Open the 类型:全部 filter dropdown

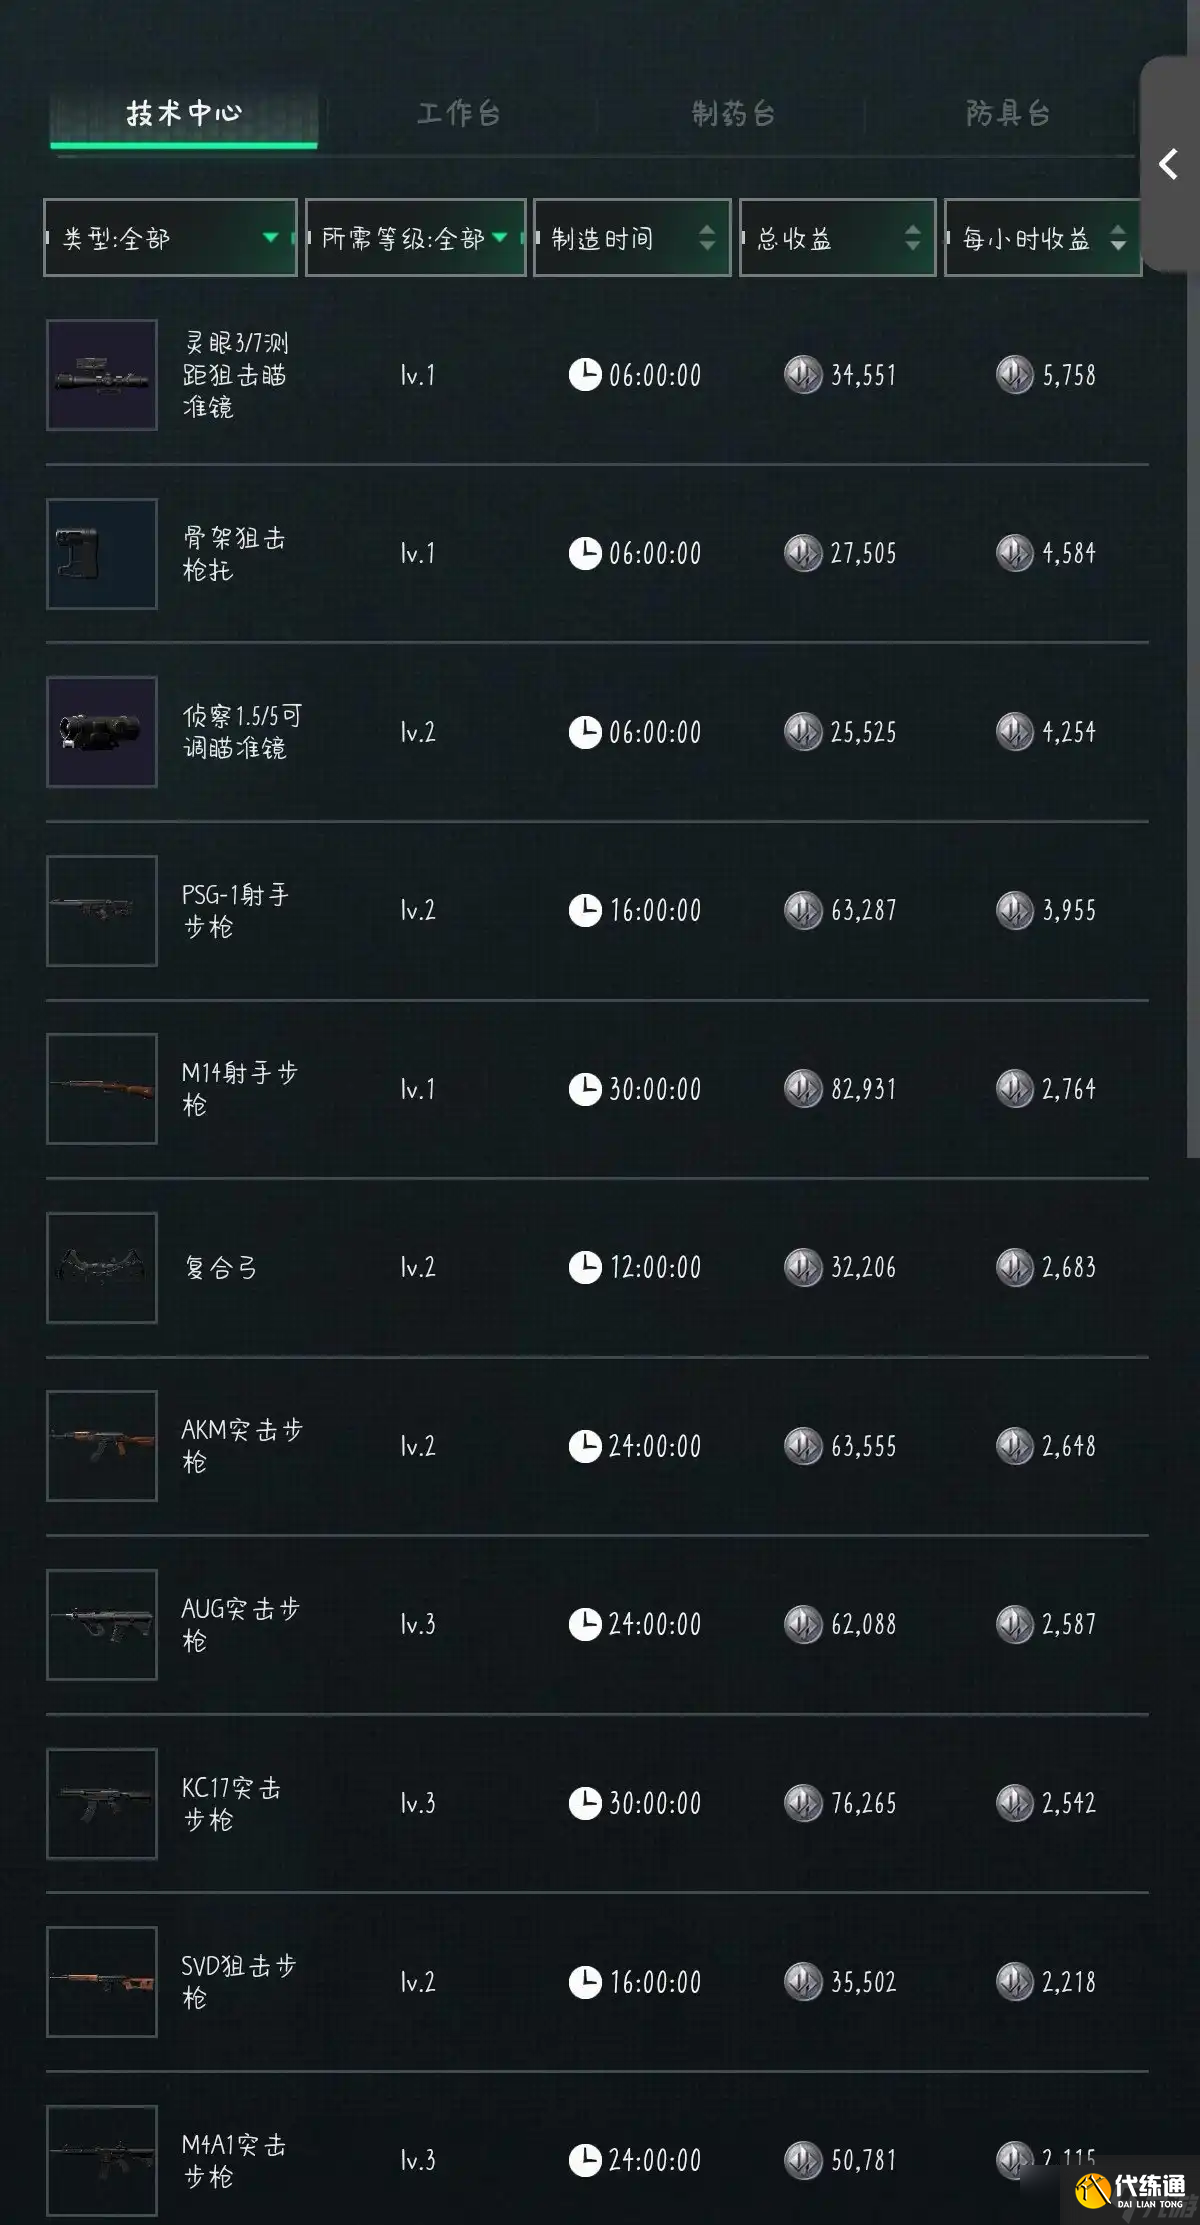170,238
